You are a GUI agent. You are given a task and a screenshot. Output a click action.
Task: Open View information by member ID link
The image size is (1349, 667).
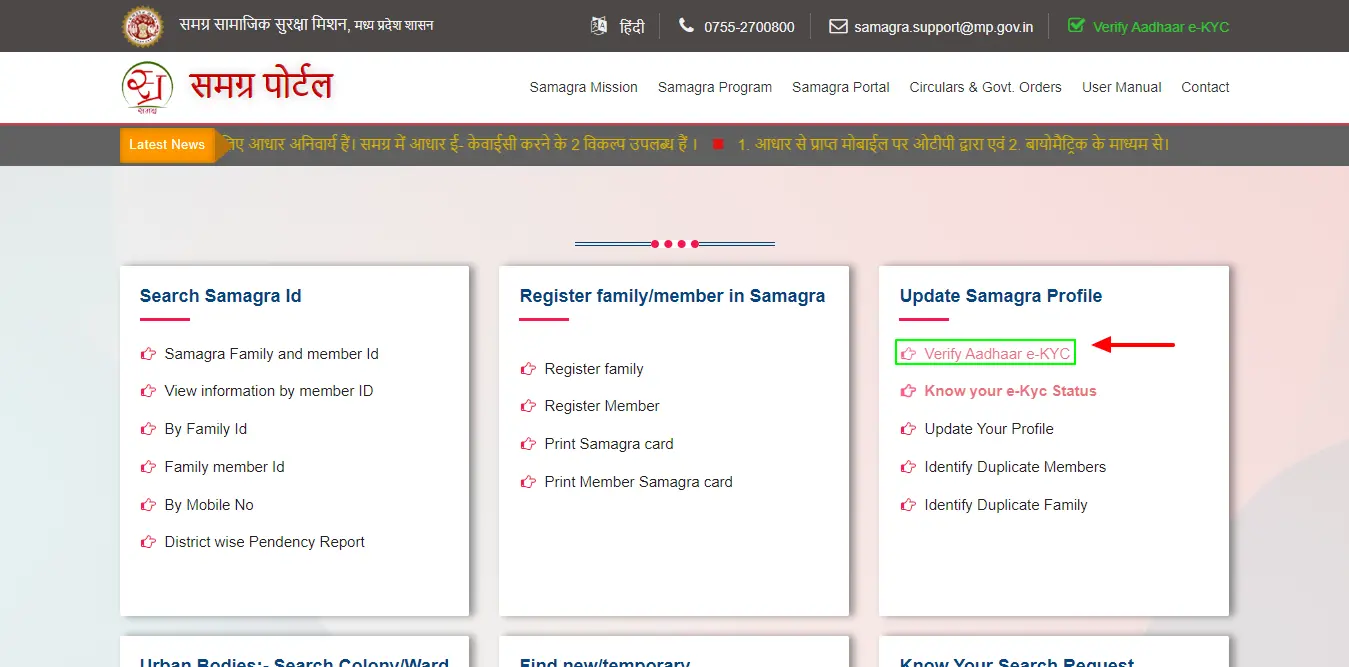269,391
